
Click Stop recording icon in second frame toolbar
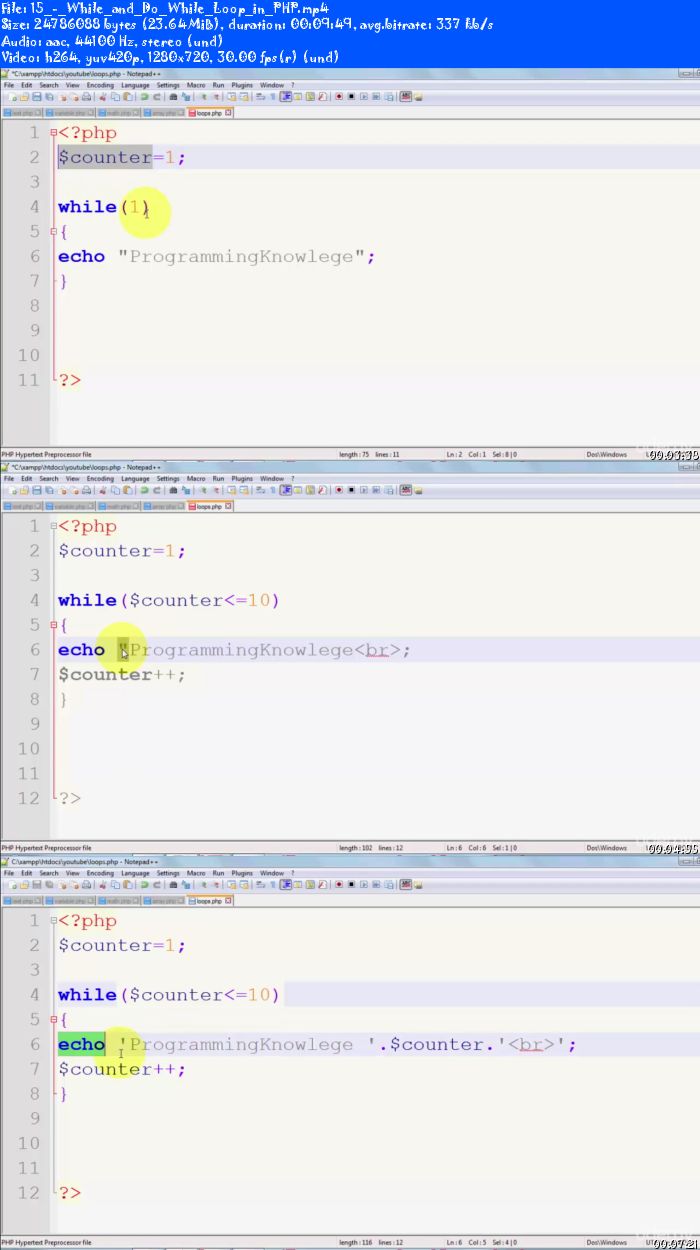(350, 491)
